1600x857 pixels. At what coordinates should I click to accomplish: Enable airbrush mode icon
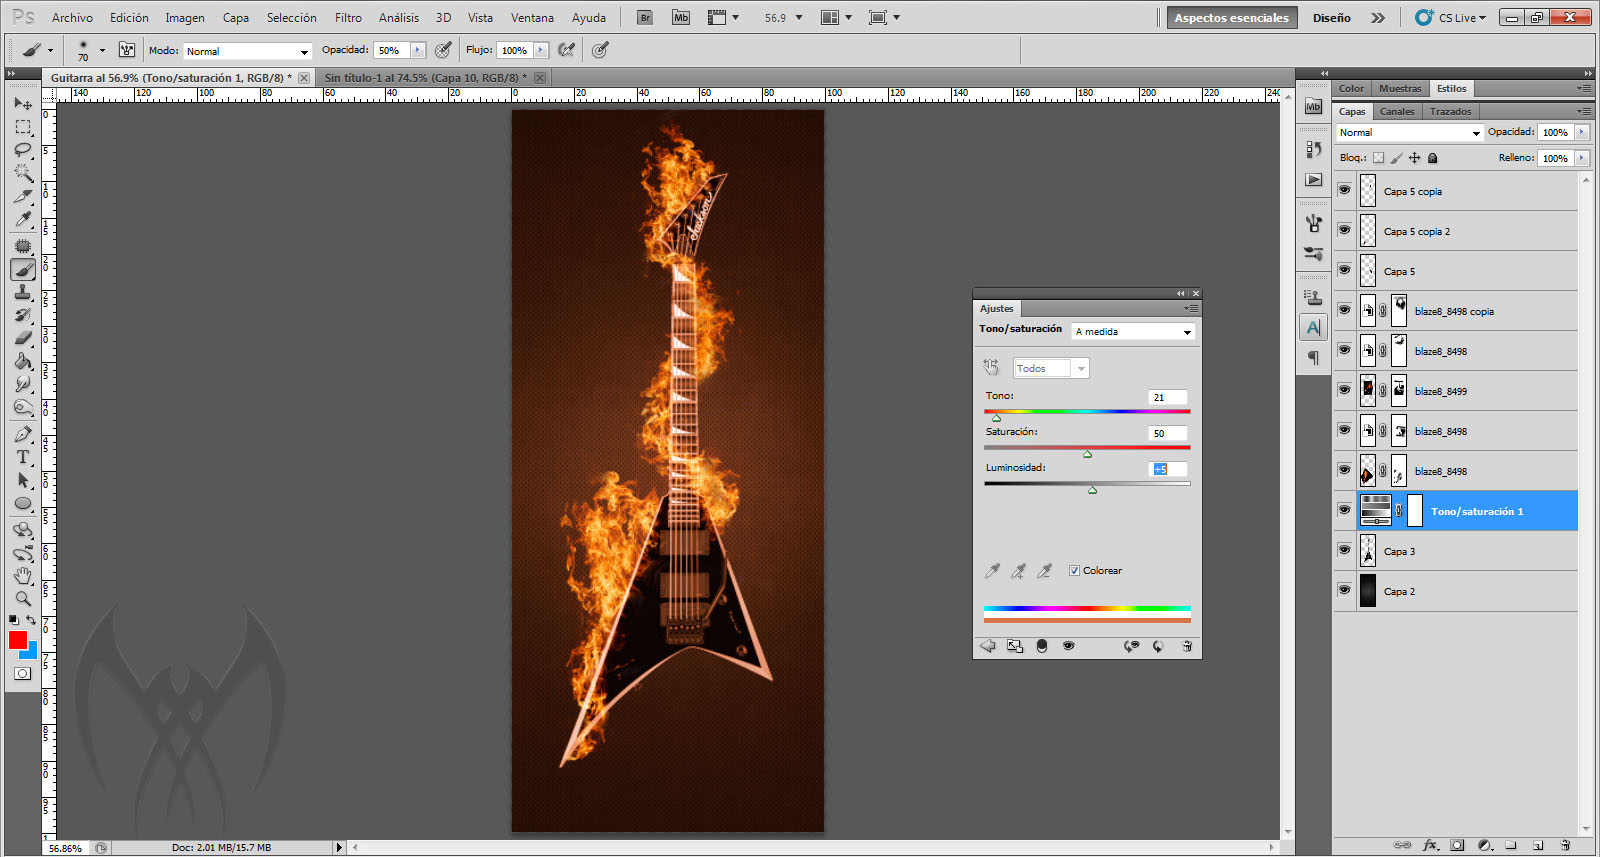tap(568, 50)
